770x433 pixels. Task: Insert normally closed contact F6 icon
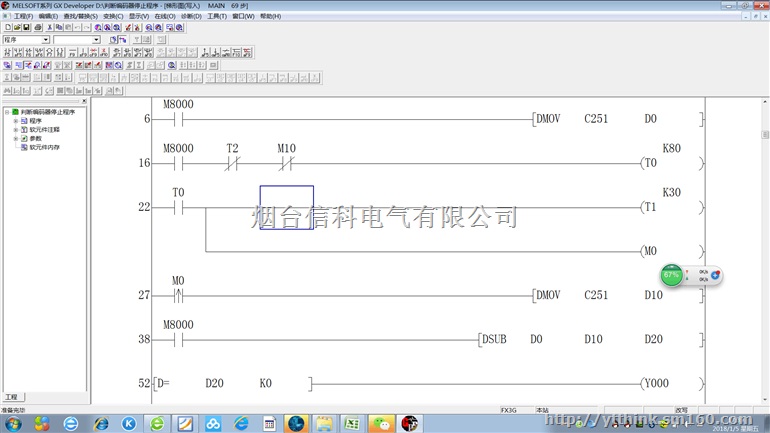coord(28,52)
